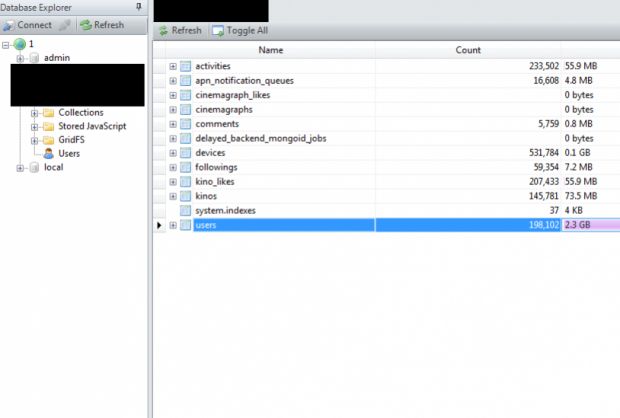
Task: Expand the kino_likes collection row
Action: [x=173, y=182]
